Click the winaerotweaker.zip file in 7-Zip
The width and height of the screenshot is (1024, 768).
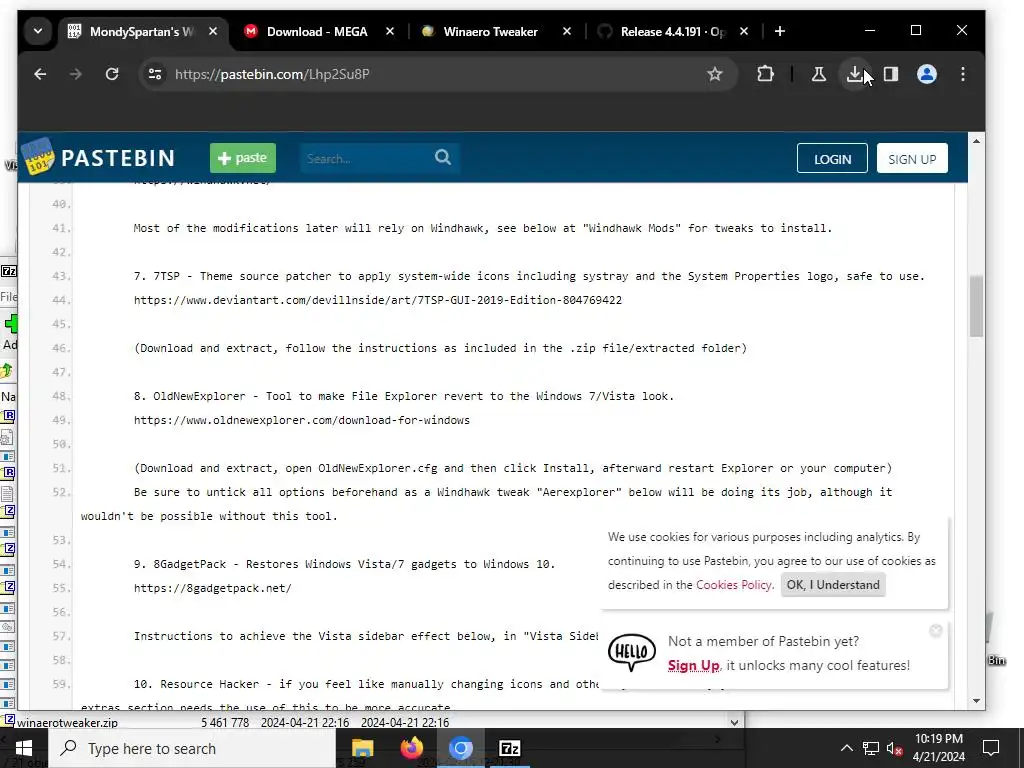67,722
